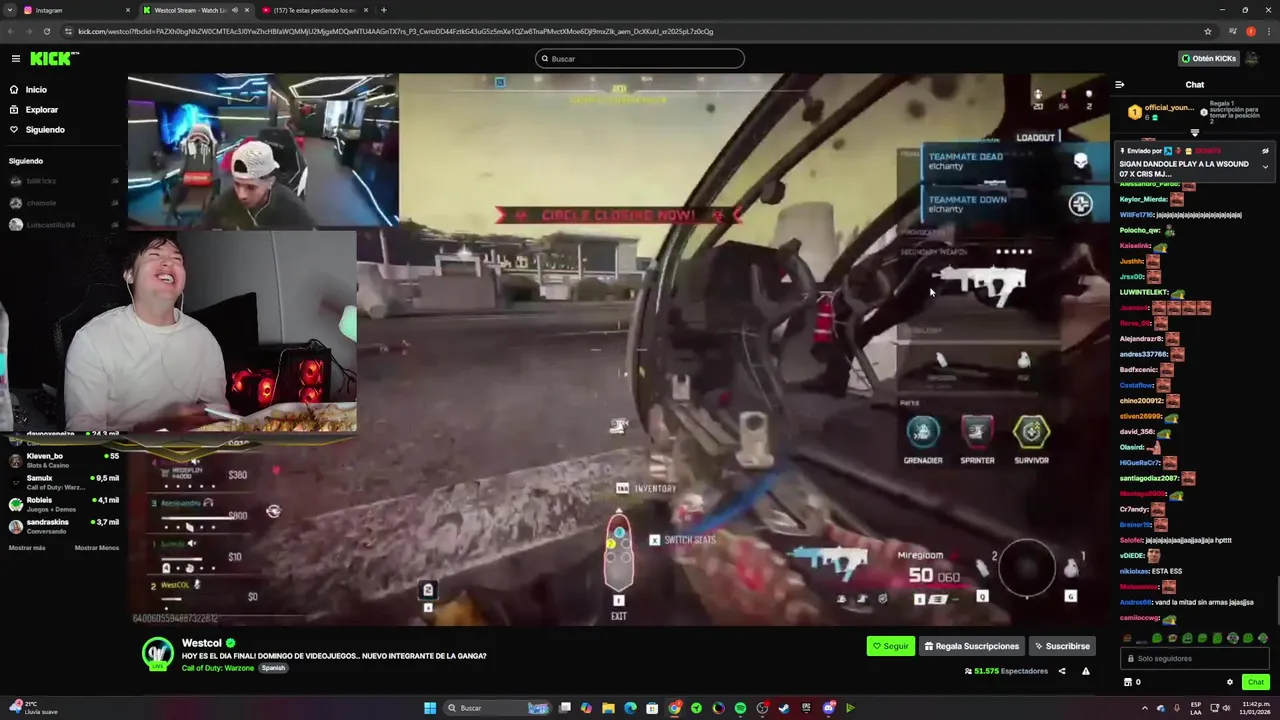Go back in browser history
This screenshot has height=720, width=1280.
(10, 31)
